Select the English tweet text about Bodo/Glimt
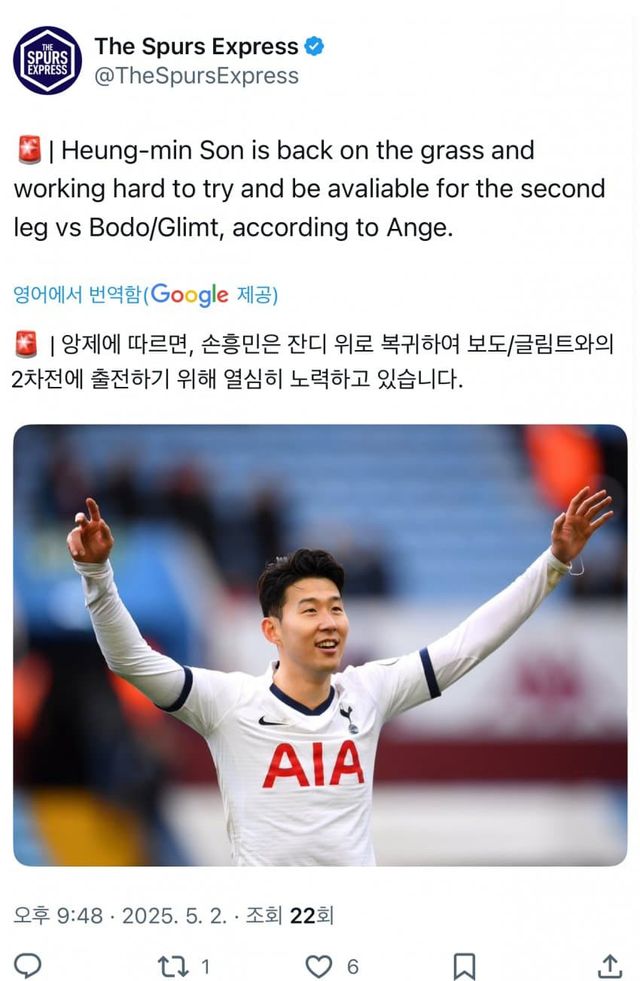 (310, 189)
